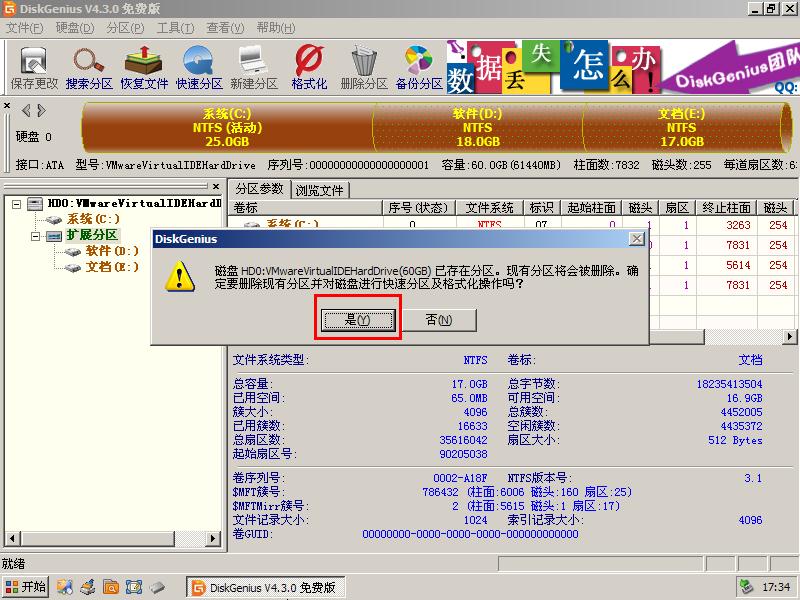This screenshot has height=600, width=800.
Task: Click the folder quick launch icon in taskbar
Action: (x=111, y=587)
